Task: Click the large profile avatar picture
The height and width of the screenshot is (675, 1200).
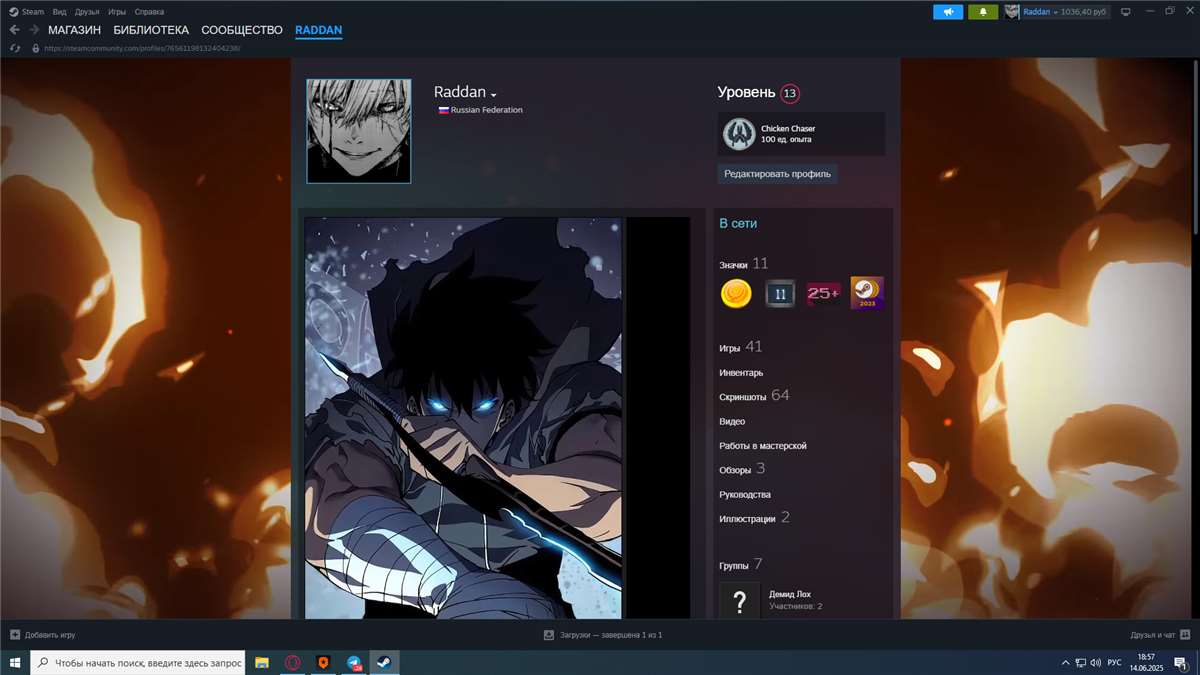Action: pos(359,131)
